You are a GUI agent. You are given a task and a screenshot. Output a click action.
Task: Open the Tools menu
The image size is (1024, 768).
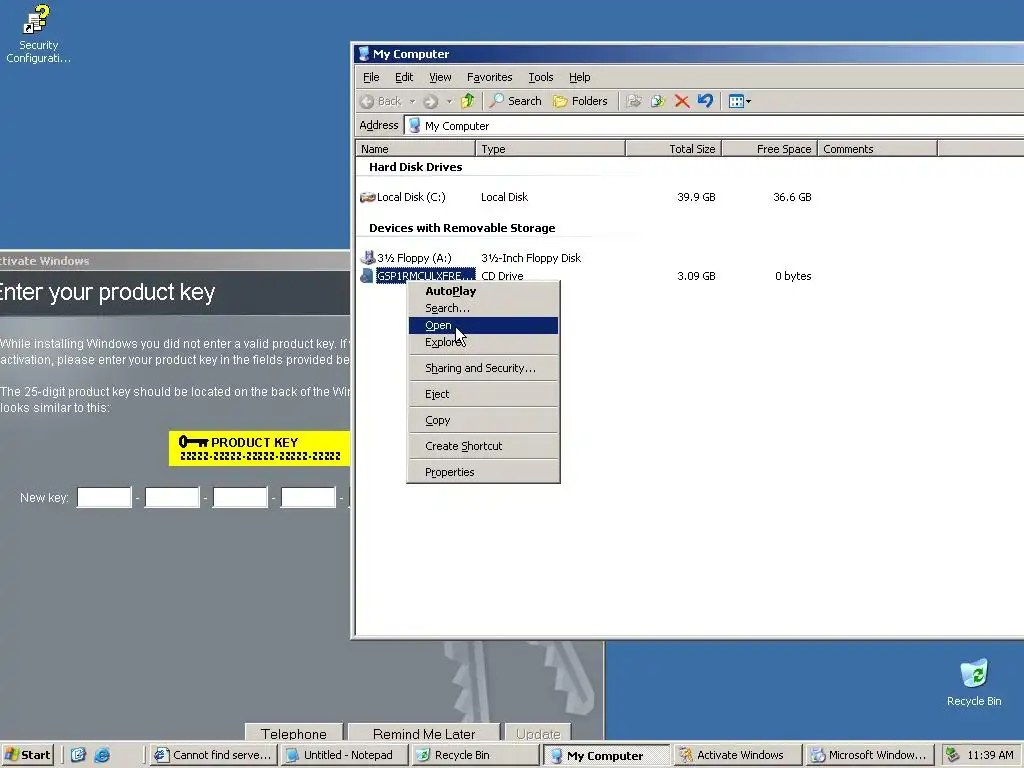pyautogui.click(x=541, y=77)
